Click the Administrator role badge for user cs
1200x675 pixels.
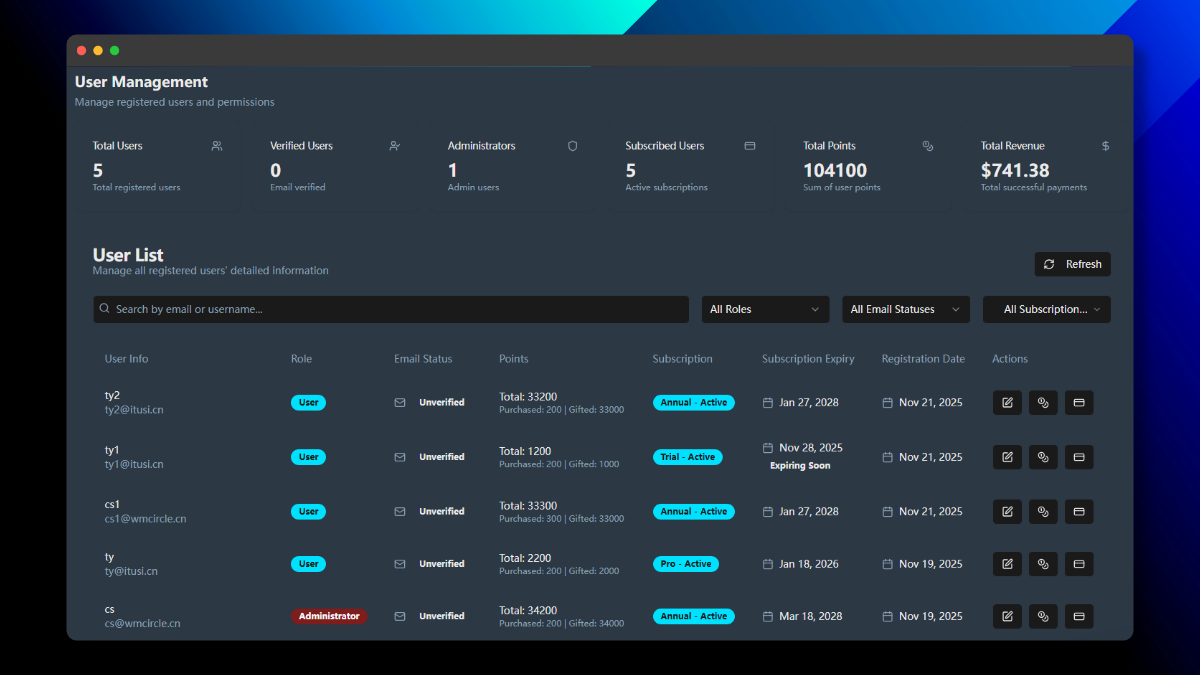(x=329, y=616)
